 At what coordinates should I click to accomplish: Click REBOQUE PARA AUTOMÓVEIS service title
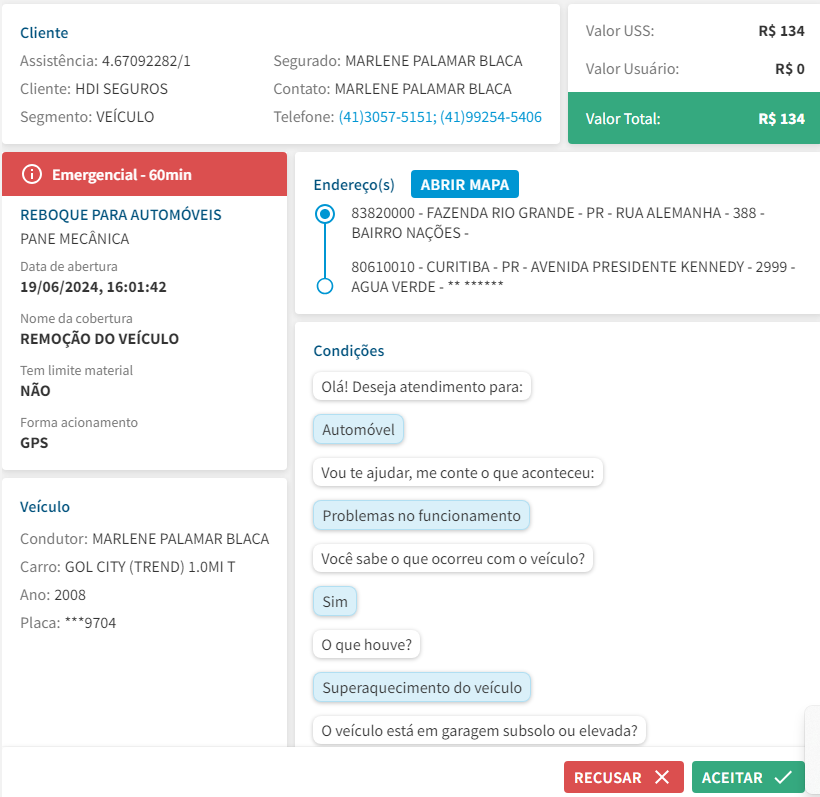[121, 215]
